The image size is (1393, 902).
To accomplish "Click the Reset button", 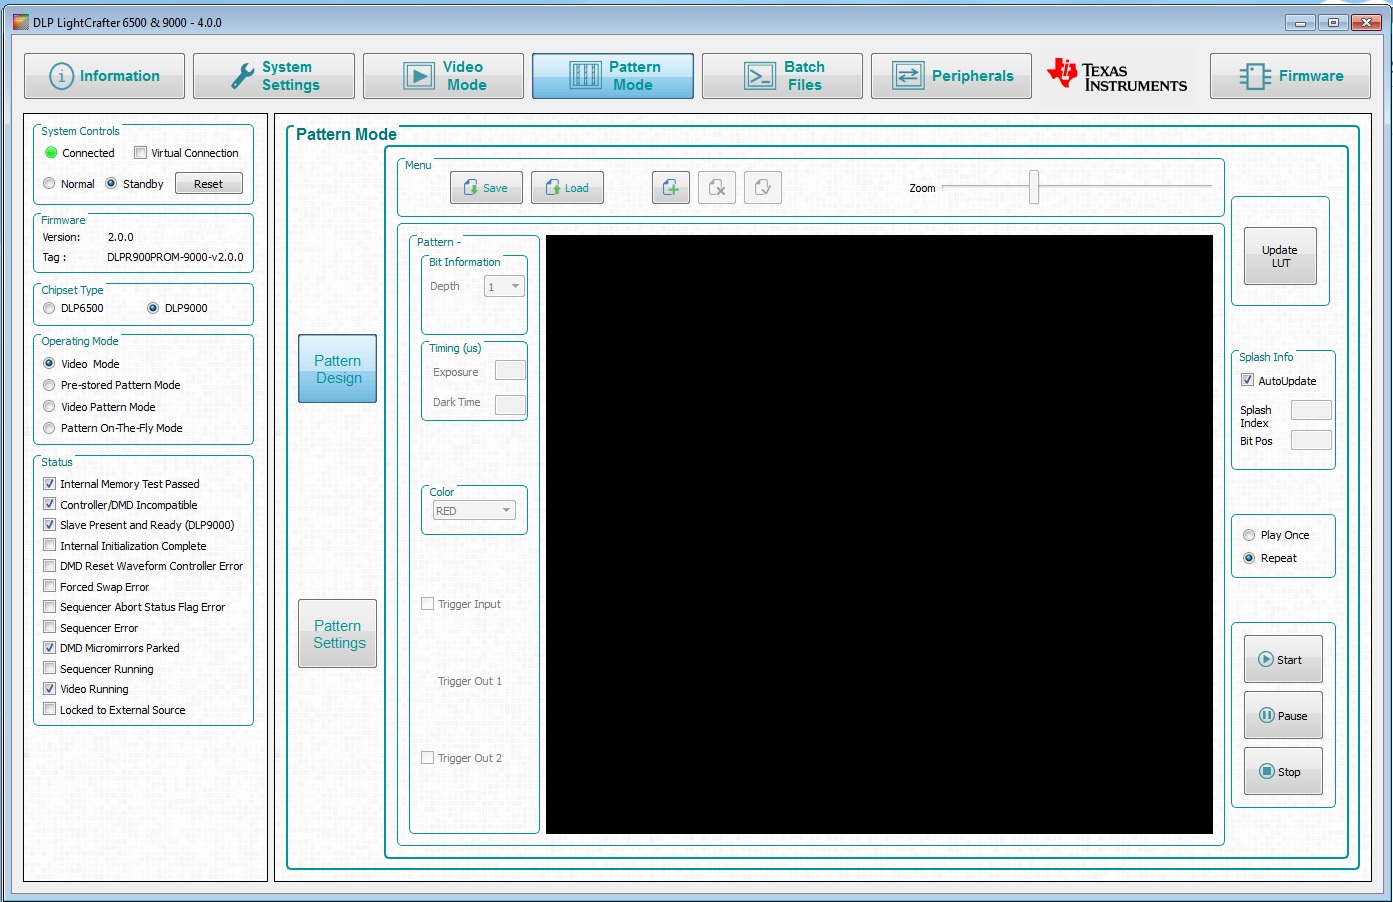I will (x=209, y=184).
